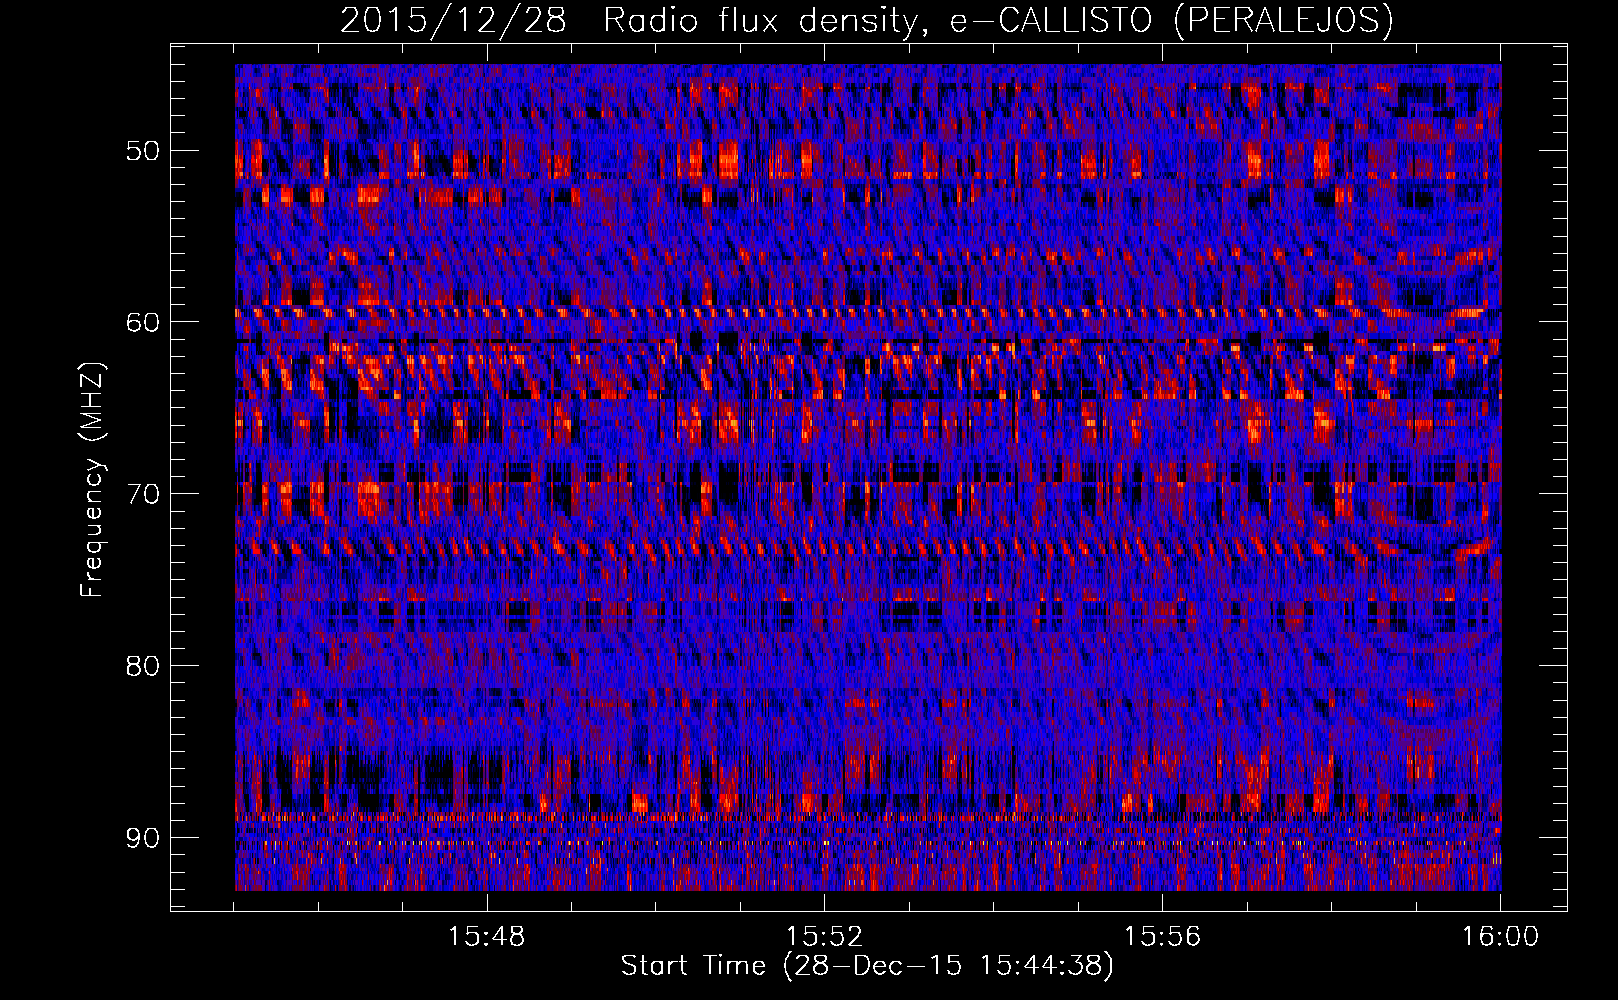The image size is (1618, 1000).
Task: Click the '80' frequency tick label
Action: tap(142, 666)
